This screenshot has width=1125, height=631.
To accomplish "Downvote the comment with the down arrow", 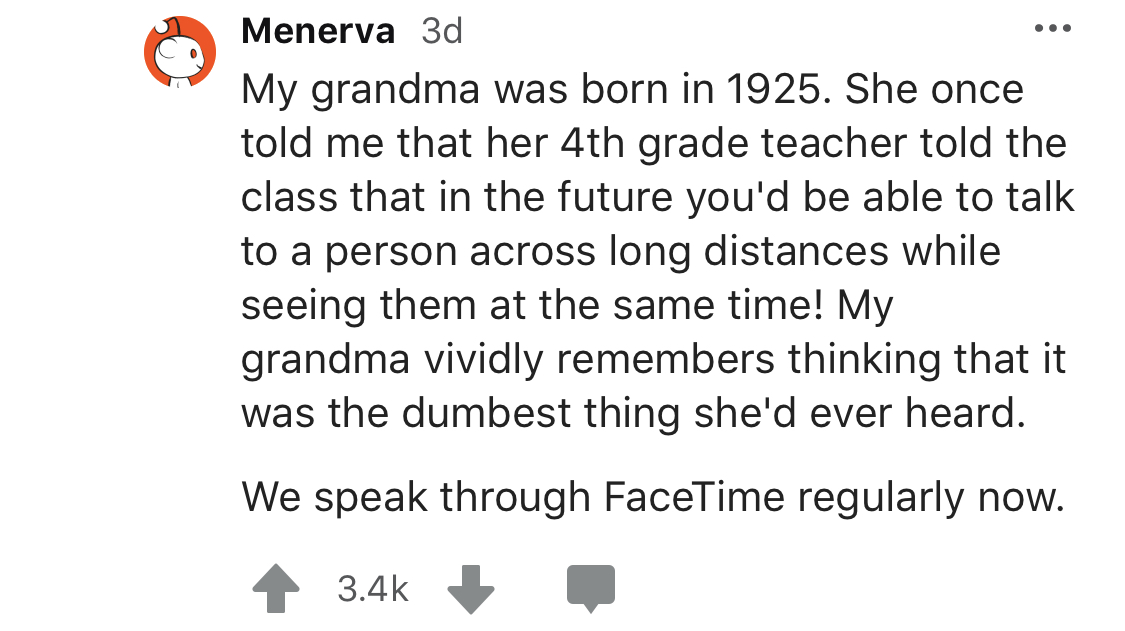I will [x=471, y=590].
